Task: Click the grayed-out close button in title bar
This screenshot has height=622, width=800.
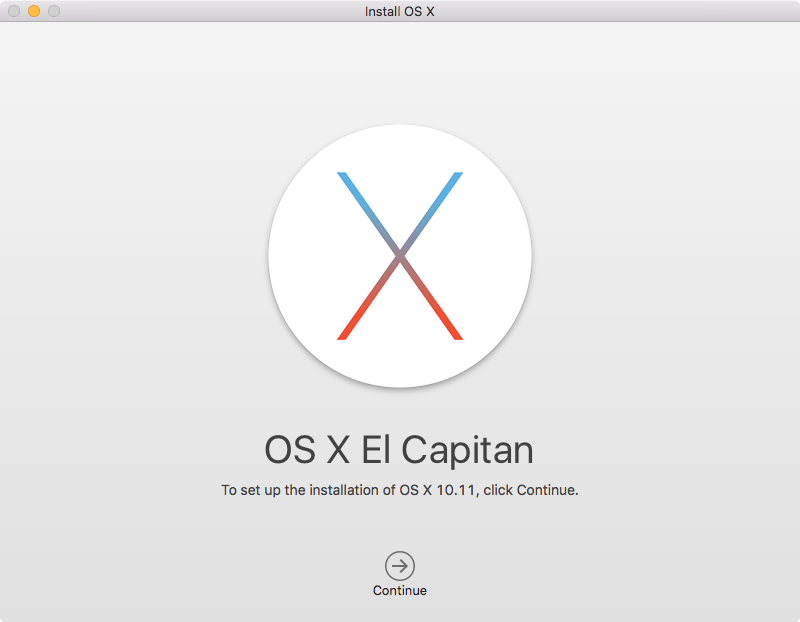Action: pyautogui.click(x=14, y=11)
